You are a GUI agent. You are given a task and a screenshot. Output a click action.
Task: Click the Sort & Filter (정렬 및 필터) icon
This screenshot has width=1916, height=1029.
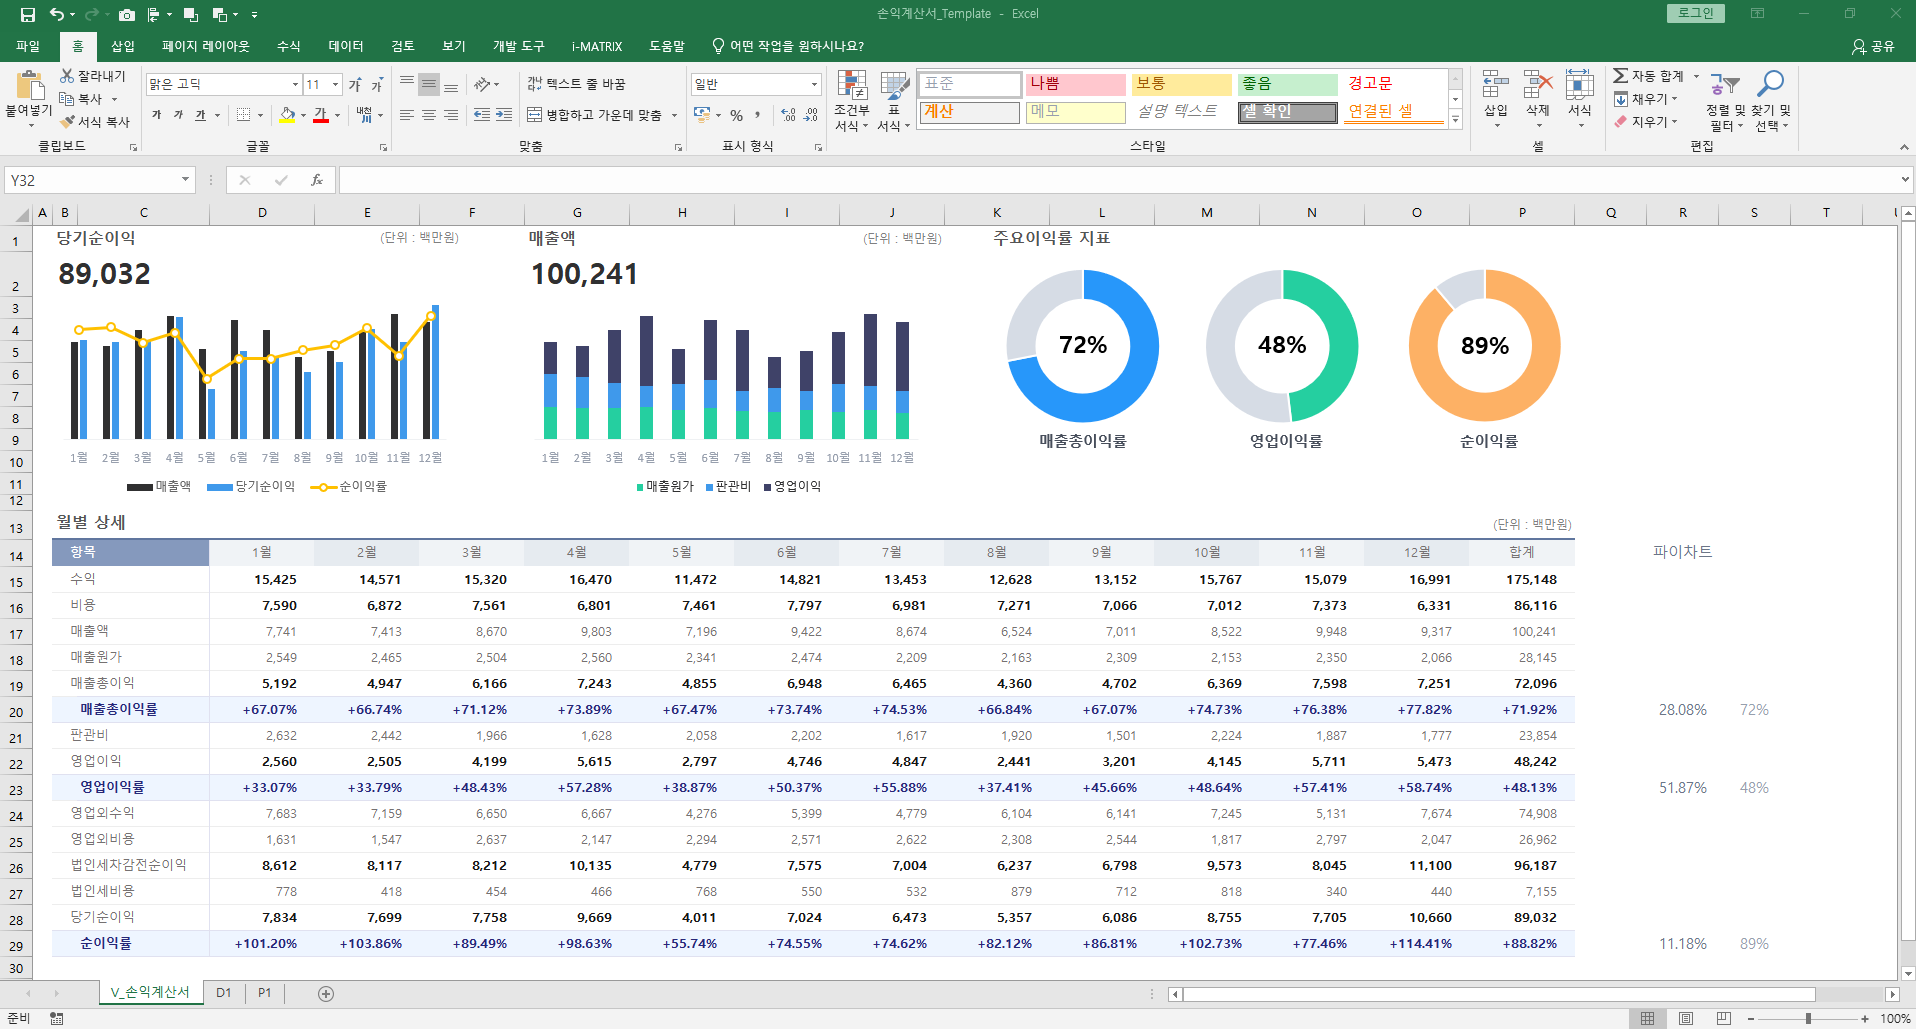point(1724,86)
